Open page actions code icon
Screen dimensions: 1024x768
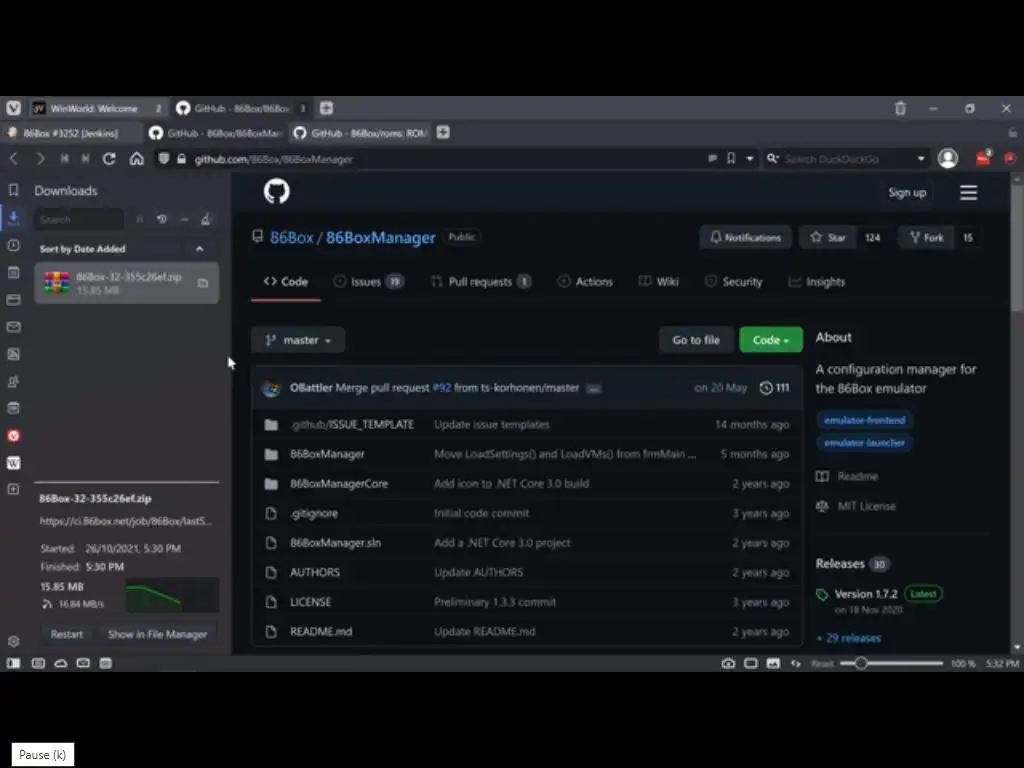pyautogui.click(x=795, y=663)
